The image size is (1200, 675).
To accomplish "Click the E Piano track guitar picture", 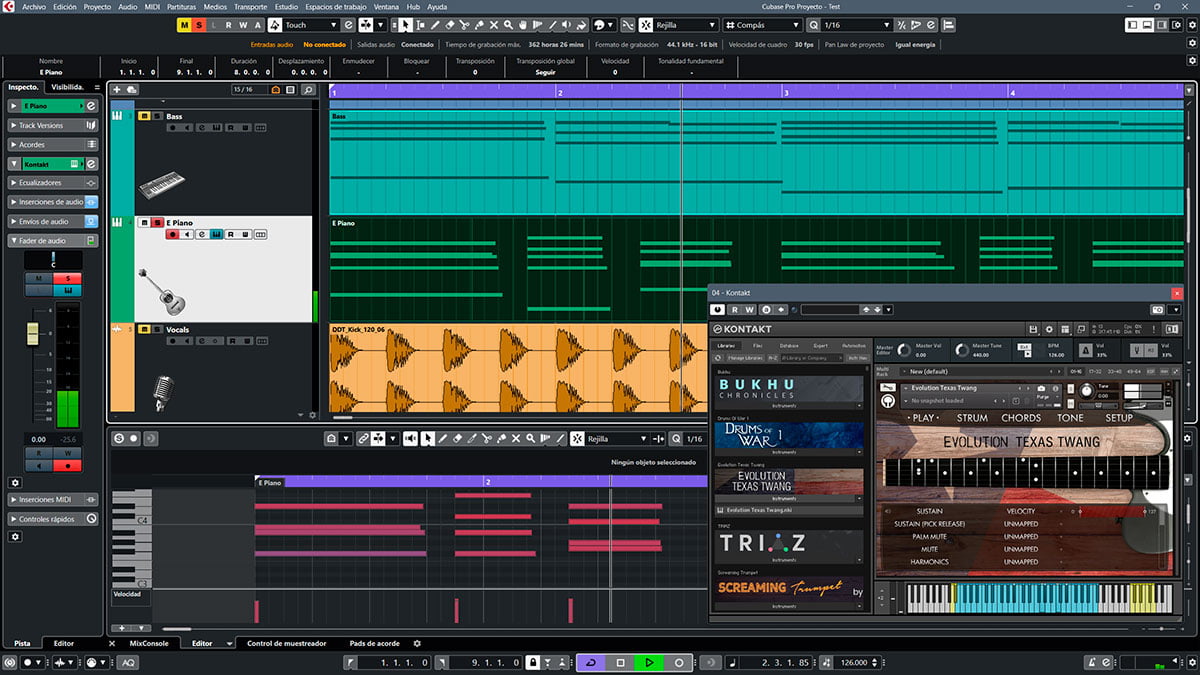I will tap(161, 292).
